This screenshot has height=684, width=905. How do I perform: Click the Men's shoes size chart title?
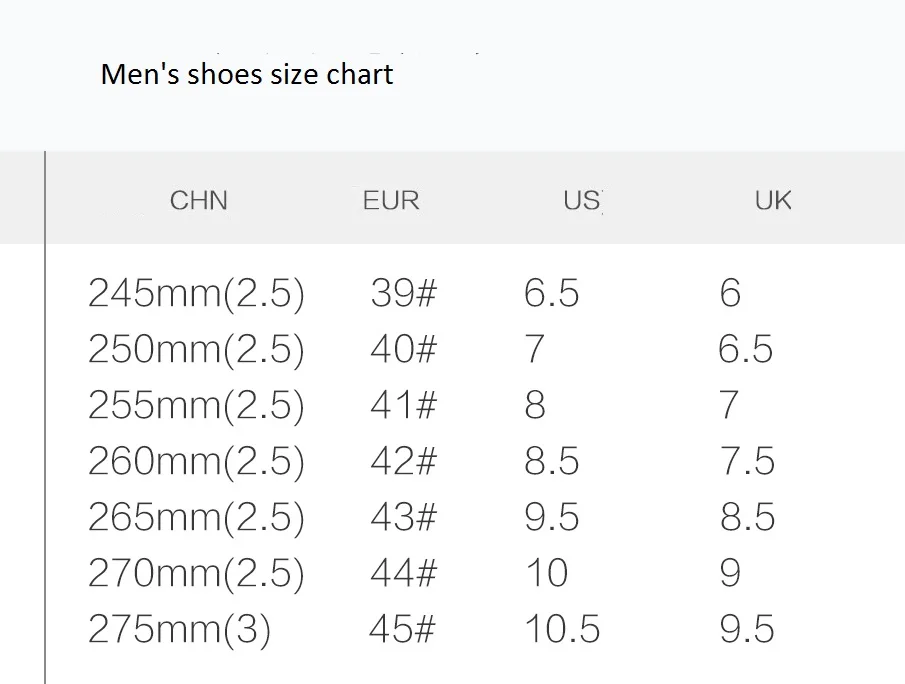[x=247, y=74]
